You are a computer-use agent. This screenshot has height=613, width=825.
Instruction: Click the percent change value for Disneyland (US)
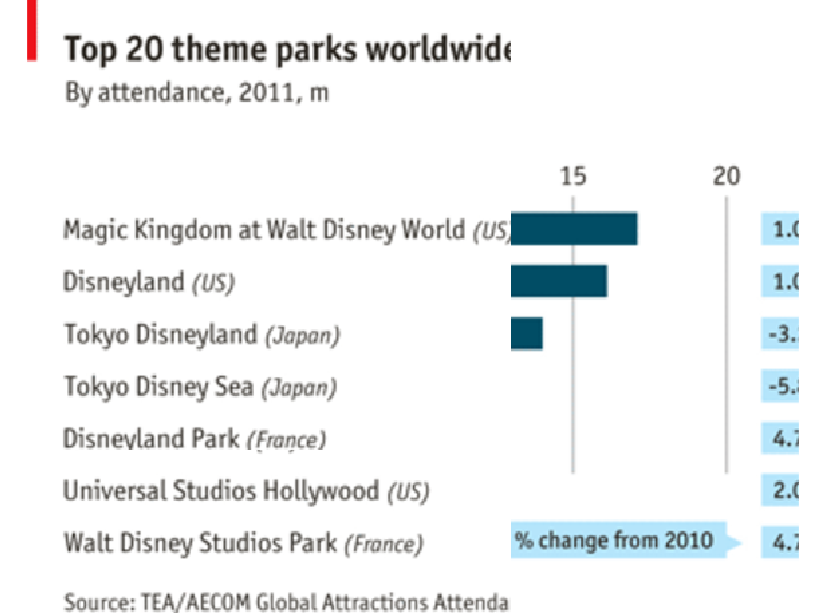[780, 281]
